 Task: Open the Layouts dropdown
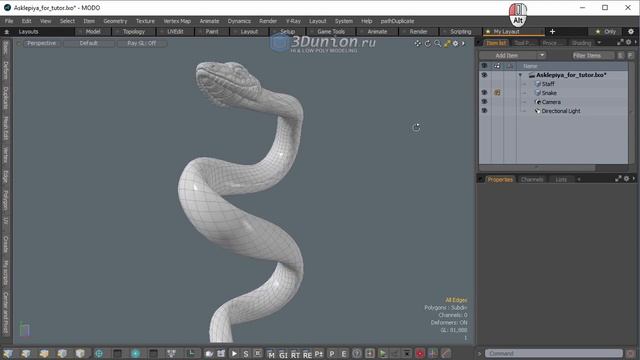pyautogui.click(x=28, y=31)
